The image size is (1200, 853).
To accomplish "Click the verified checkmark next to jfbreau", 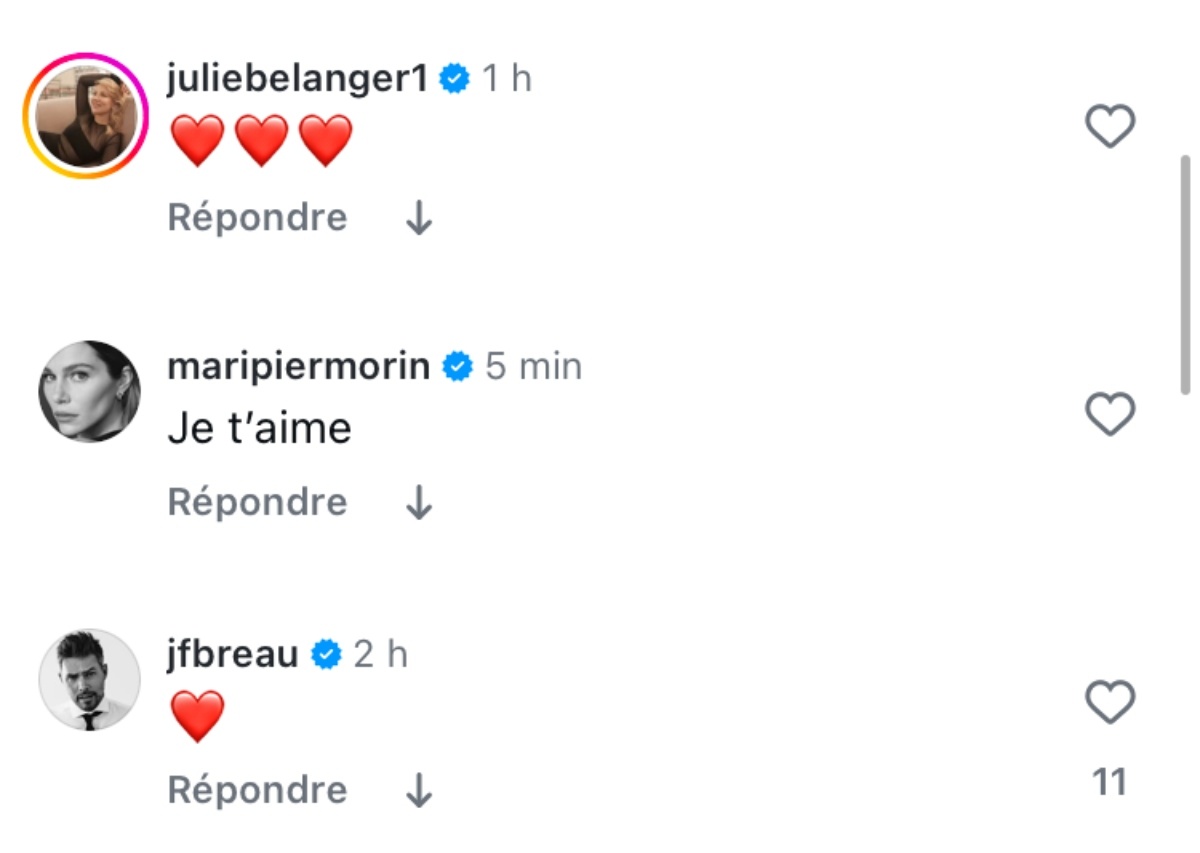I will click(326, 655).
